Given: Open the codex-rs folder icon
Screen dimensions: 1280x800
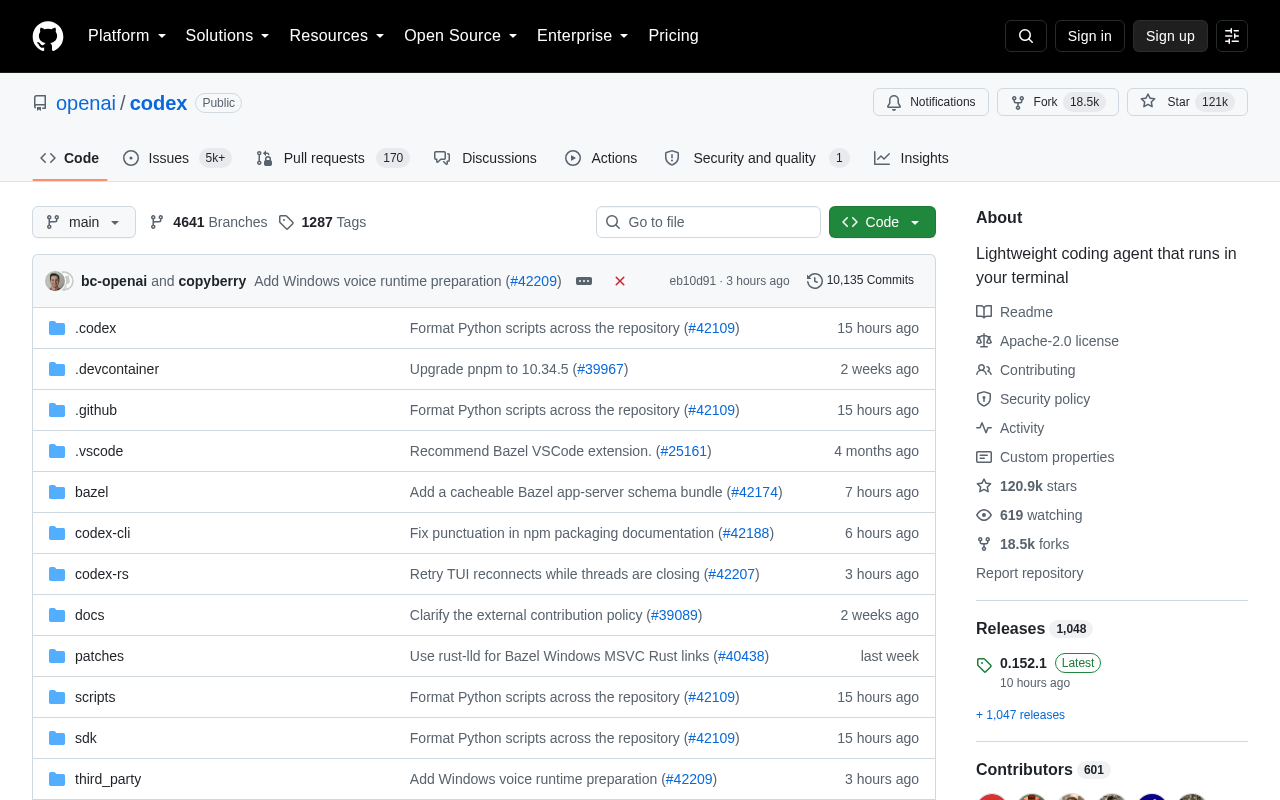Looking at the screenshot, I should [x=57, y=574].
